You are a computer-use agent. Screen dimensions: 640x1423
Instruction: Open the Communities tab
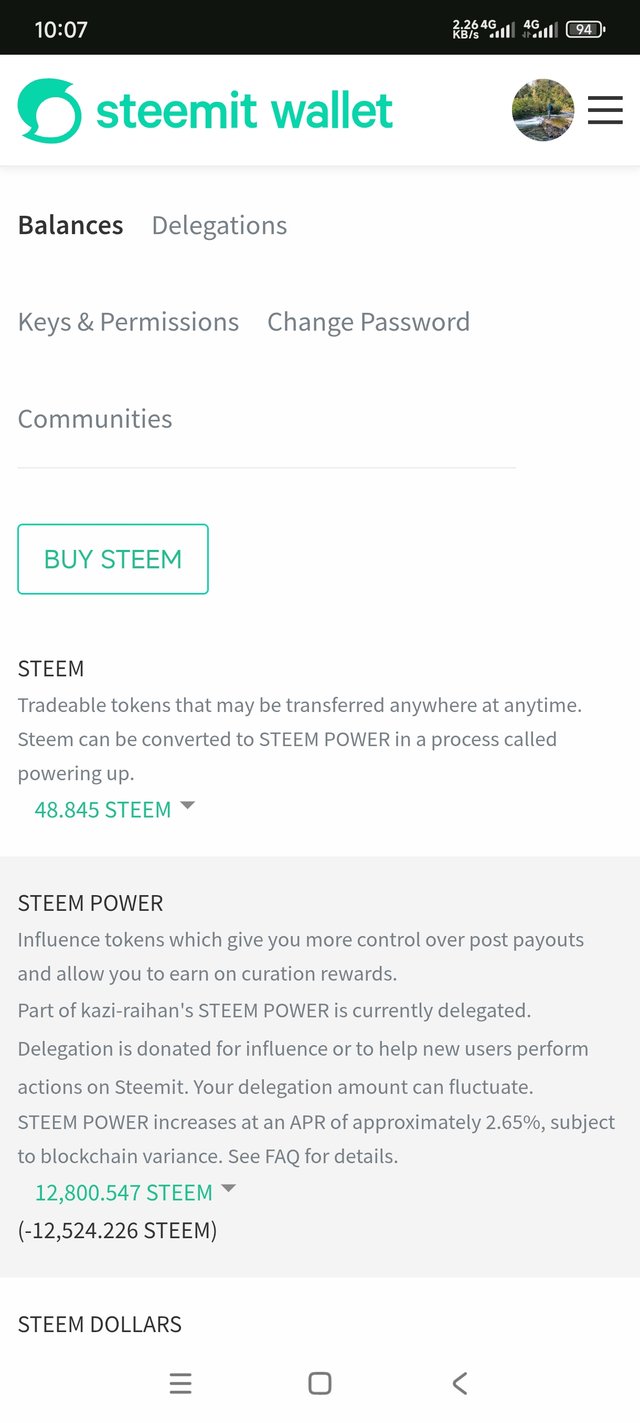coord(95,419)
